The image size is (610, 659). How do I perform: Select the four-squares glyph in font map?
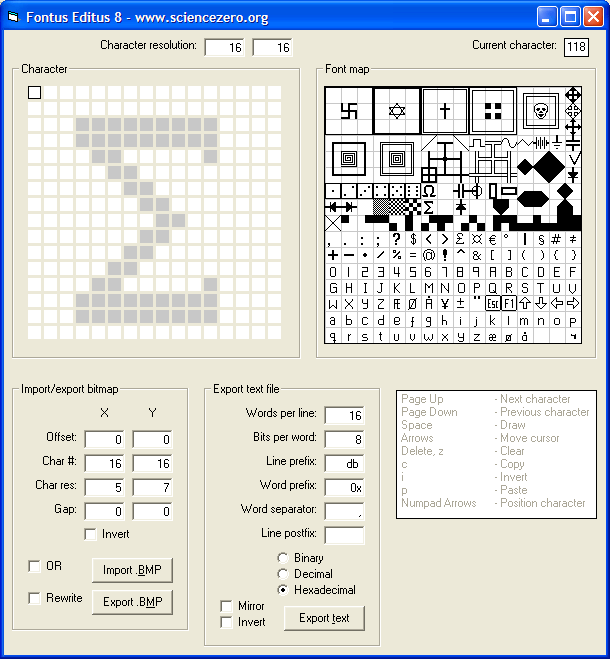pos(492,110)
